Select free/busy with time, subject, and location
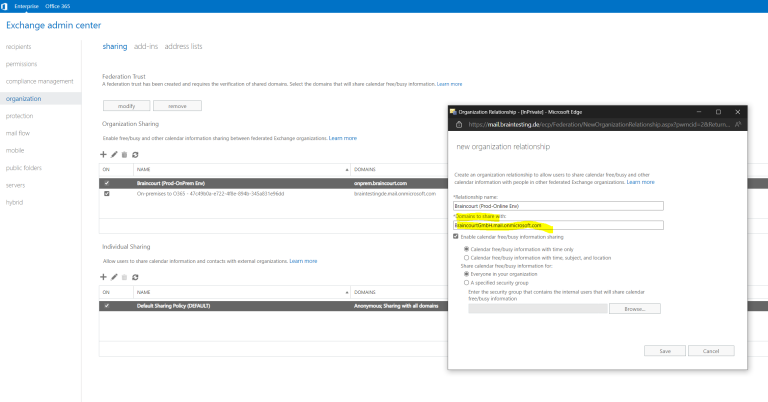The height and width of the screenshot is (402, 768). 466,258
